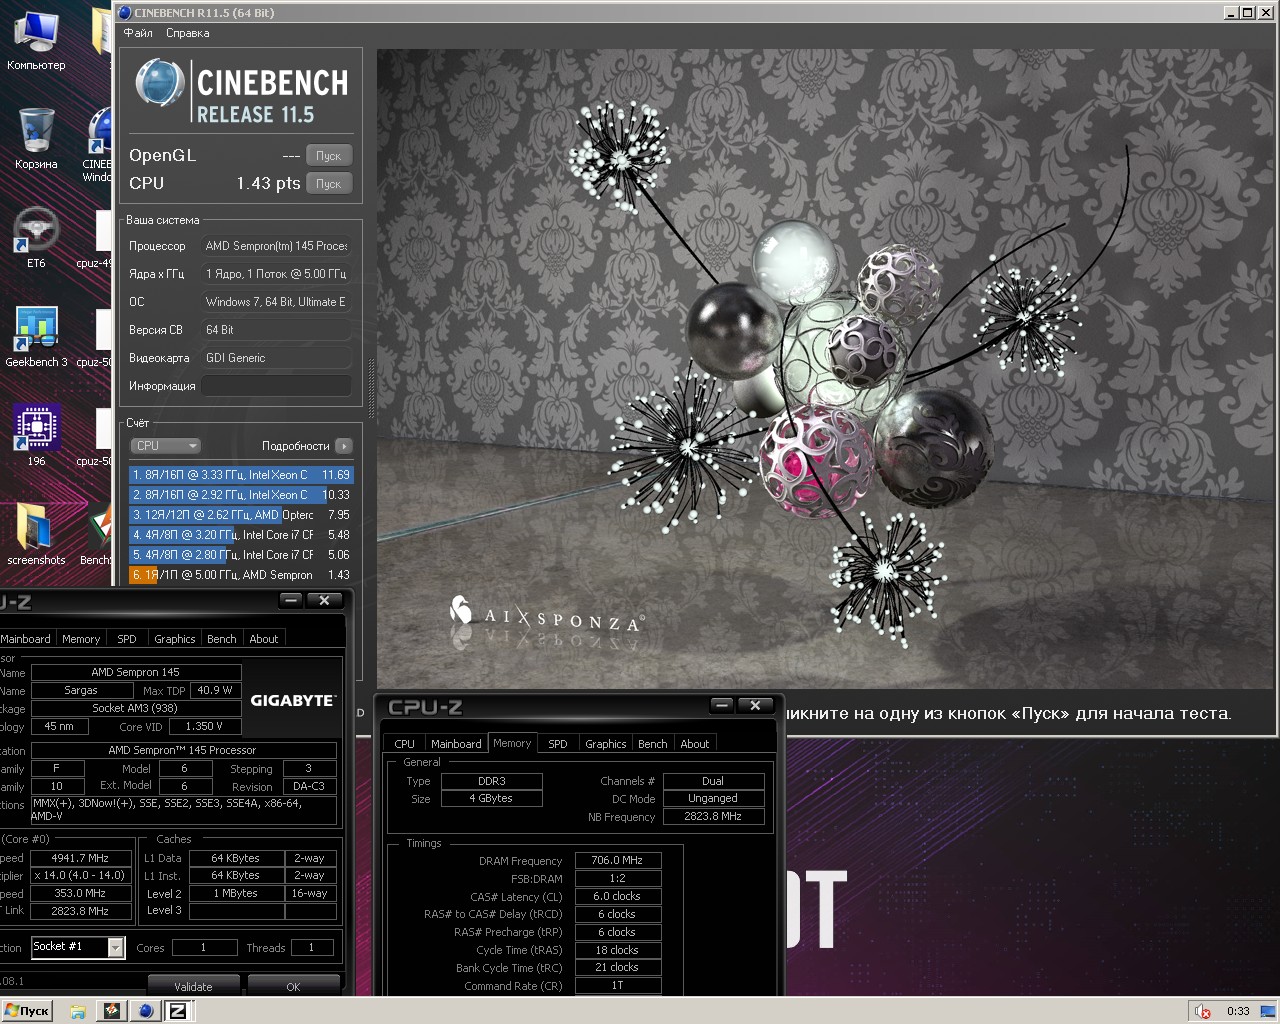The height and width of the screenshot is (1024, 1280).
Task: Open the CINEBENCH Windows desktop shortcut
Action: click(99, 145)
